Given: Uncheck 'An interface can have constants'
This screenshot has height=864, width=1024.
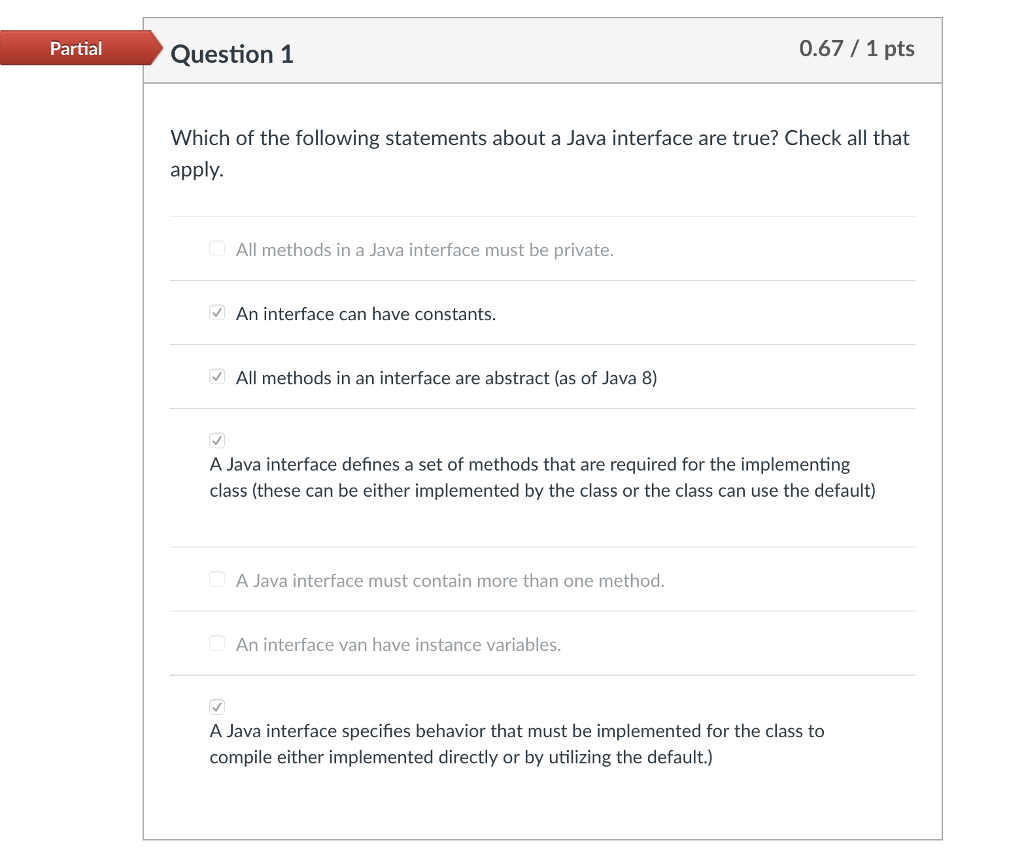Looking at the screenshot, I should click(x=217, y=312).
